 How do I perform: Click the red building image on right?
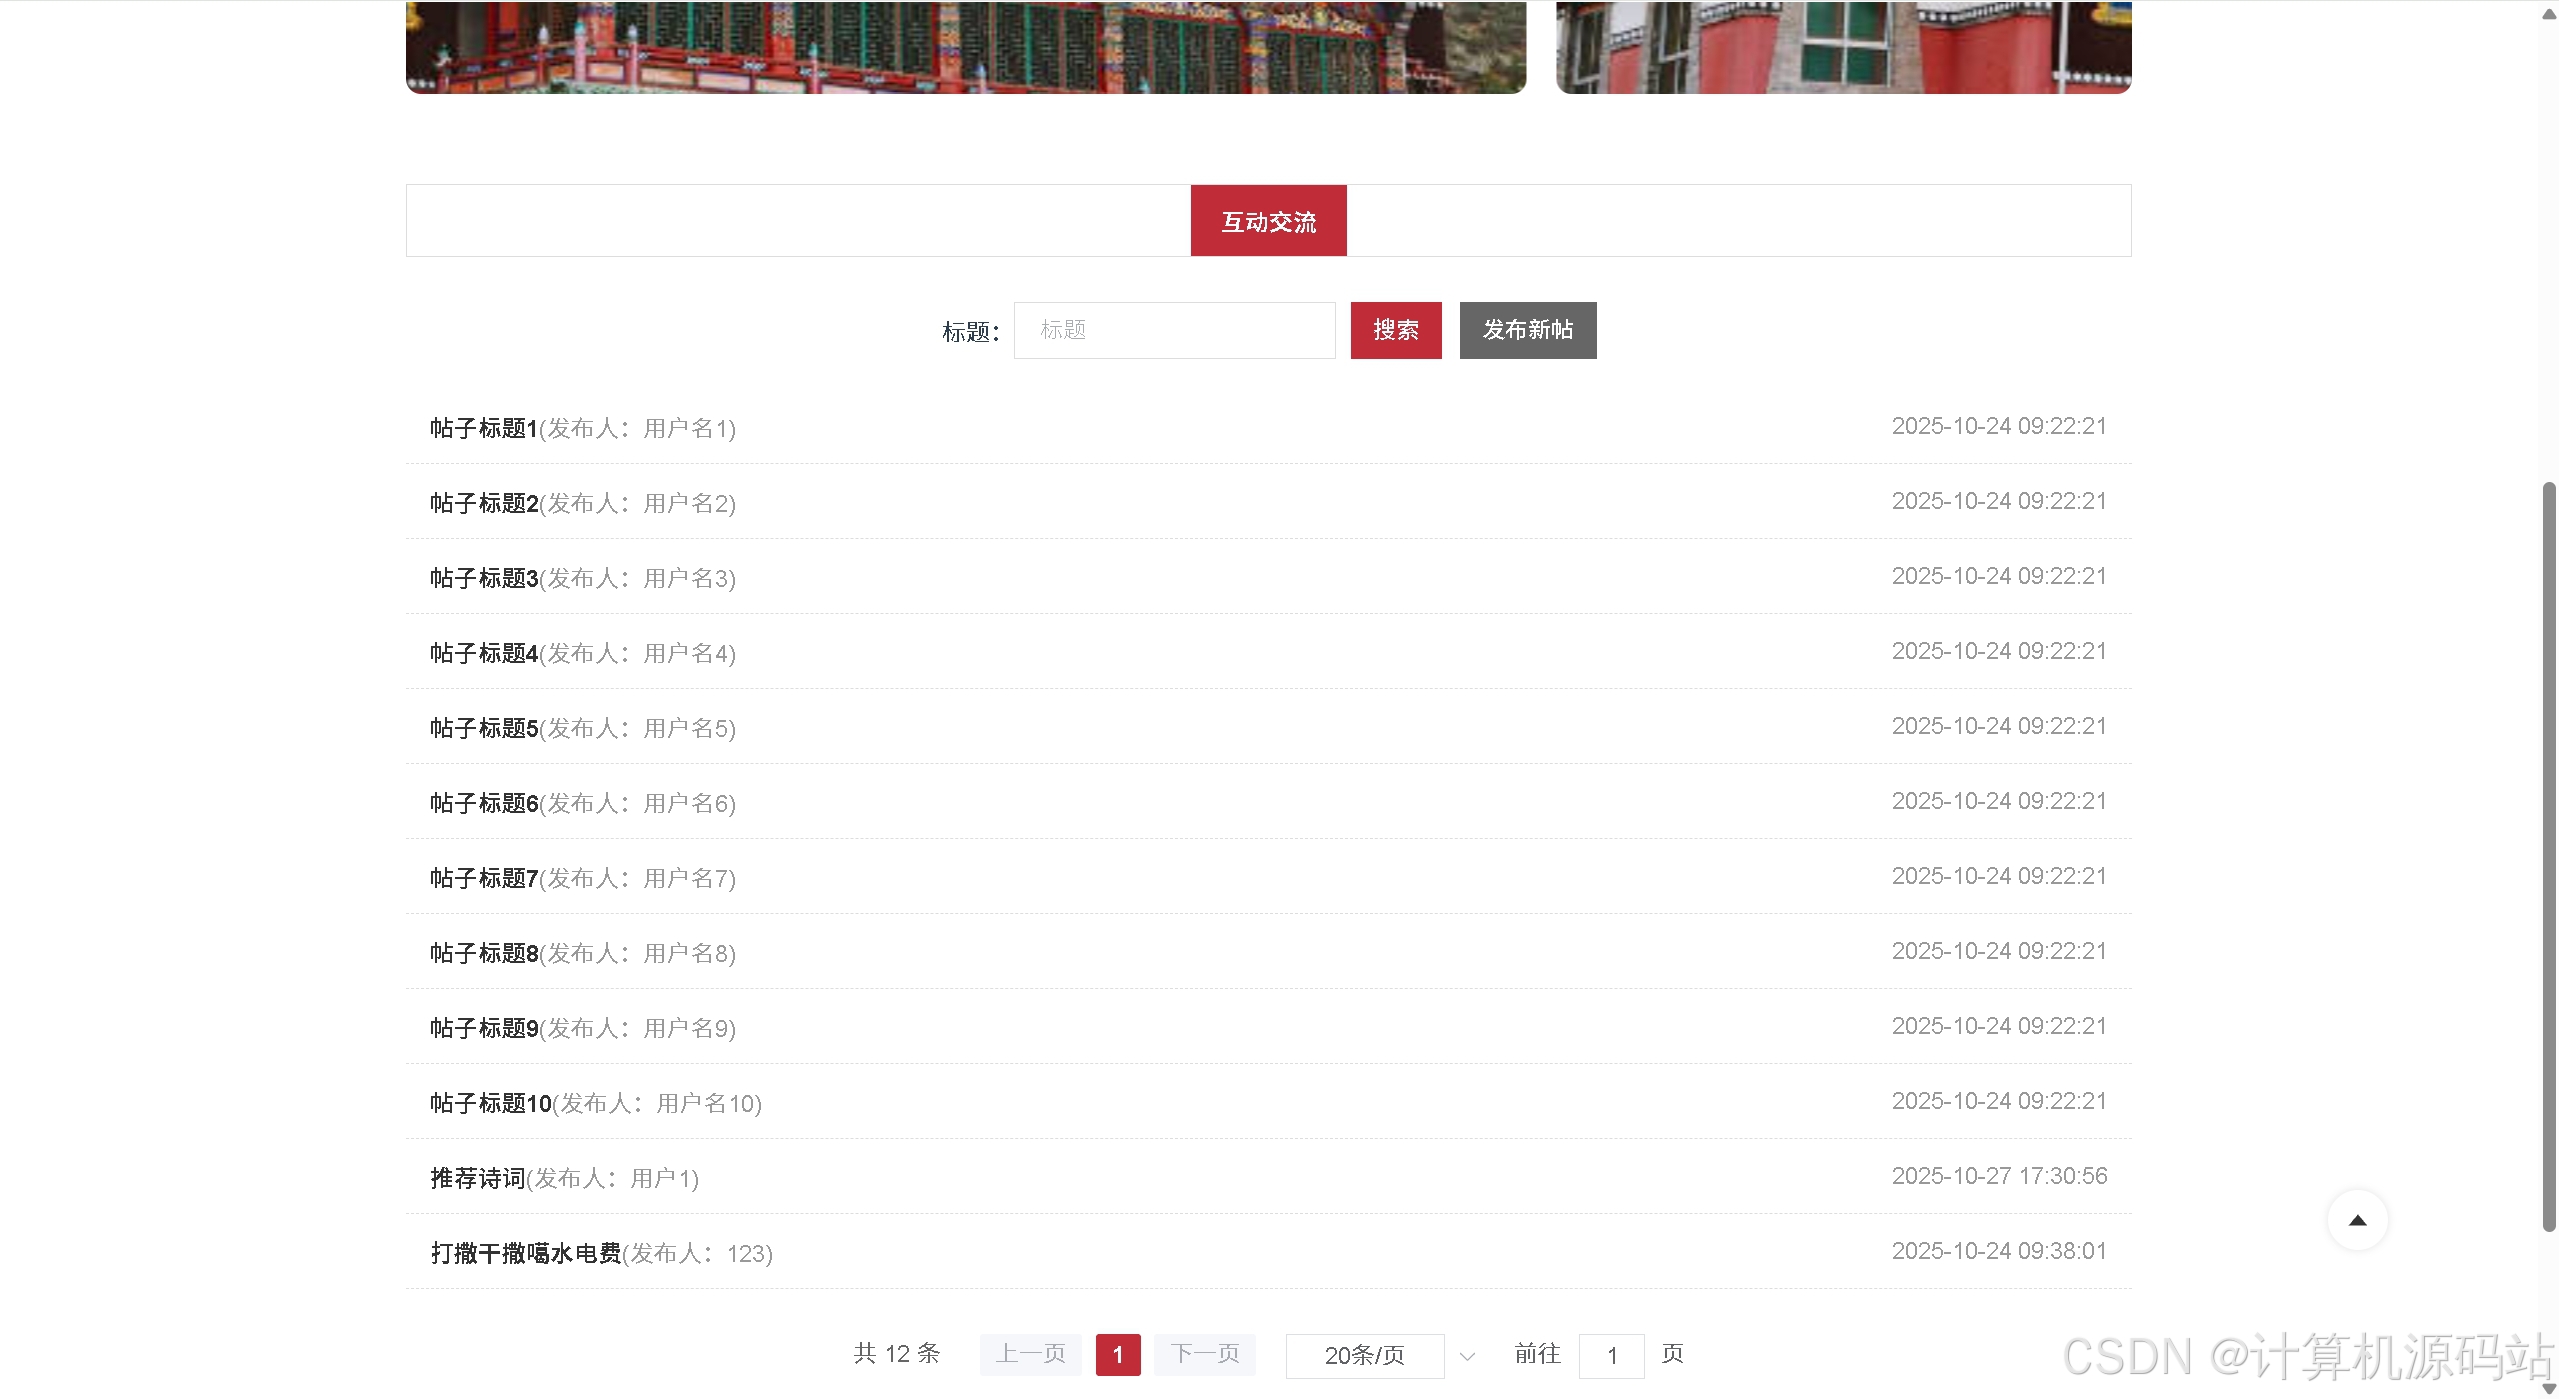(x=1843, y=47)
